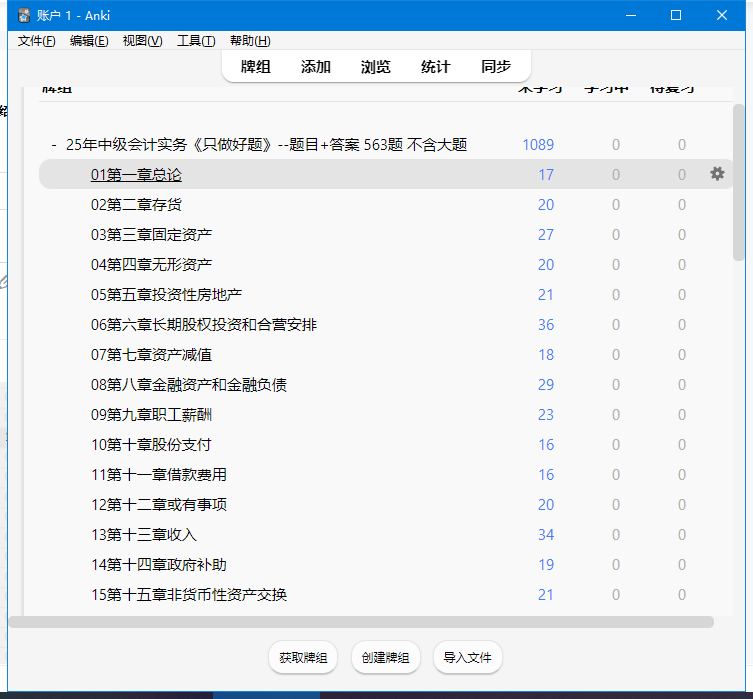The image size is (753, 699).
Task: Switch to the 牌组 decks view
Action: (x=255, y=66)
